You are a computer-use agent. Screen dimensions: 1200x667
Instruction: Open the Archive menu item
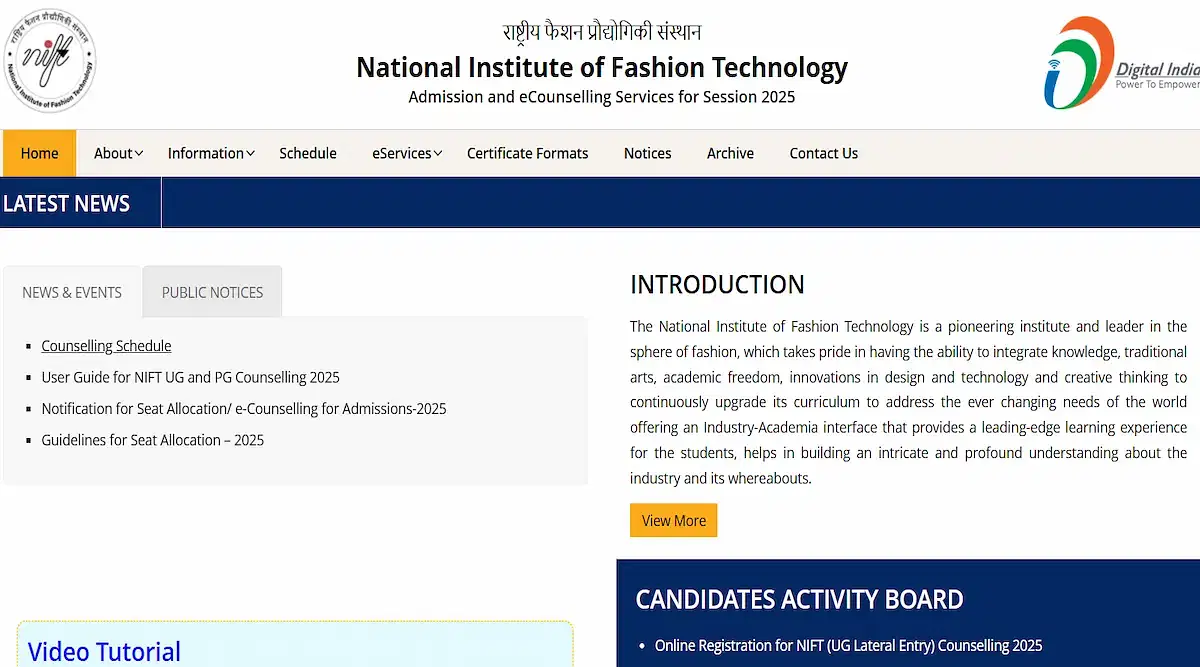tap(730, 153)
